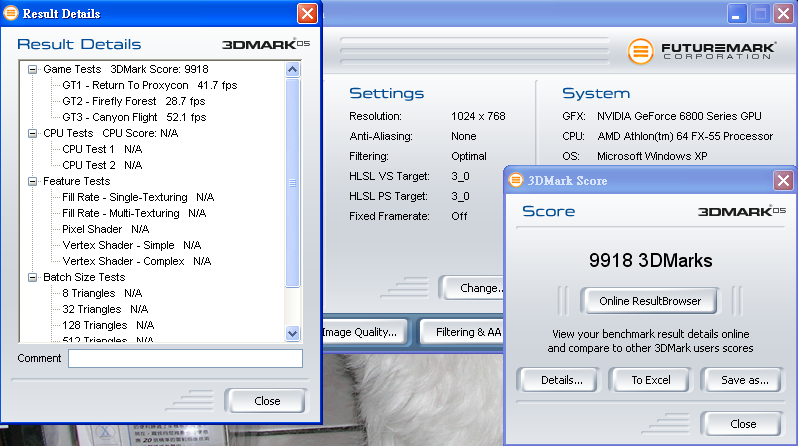Collapse the CPU Tests tree node
The image size is (798, 446).
click(x=33, y=133)
